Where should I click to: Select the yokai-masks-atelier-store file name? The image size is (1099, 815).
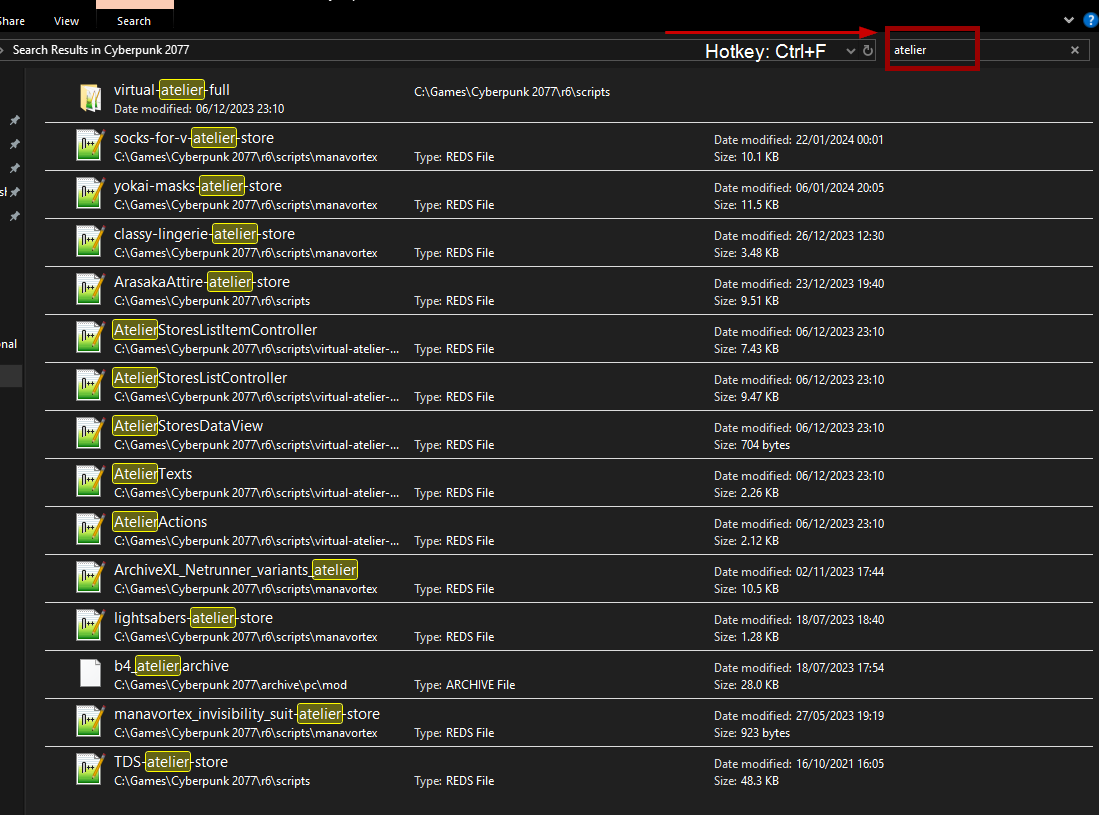coord(198,186)
